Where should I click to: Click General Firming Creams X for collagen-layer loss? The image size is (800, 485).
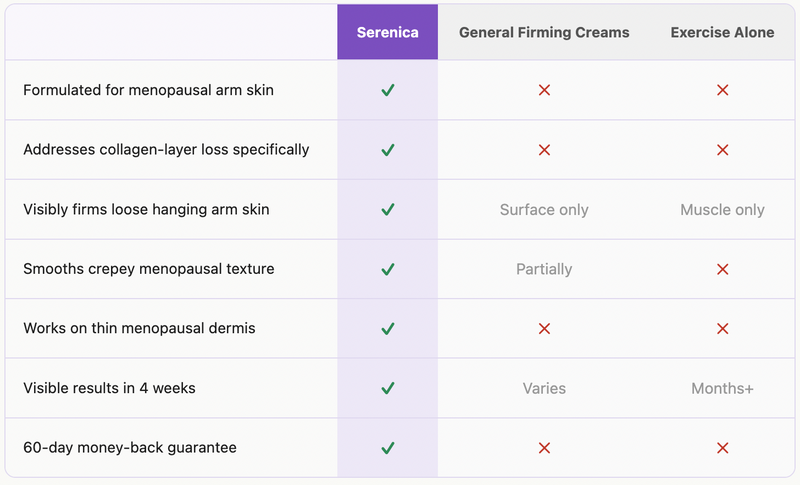pyautogui.click(x=544, y=150)
